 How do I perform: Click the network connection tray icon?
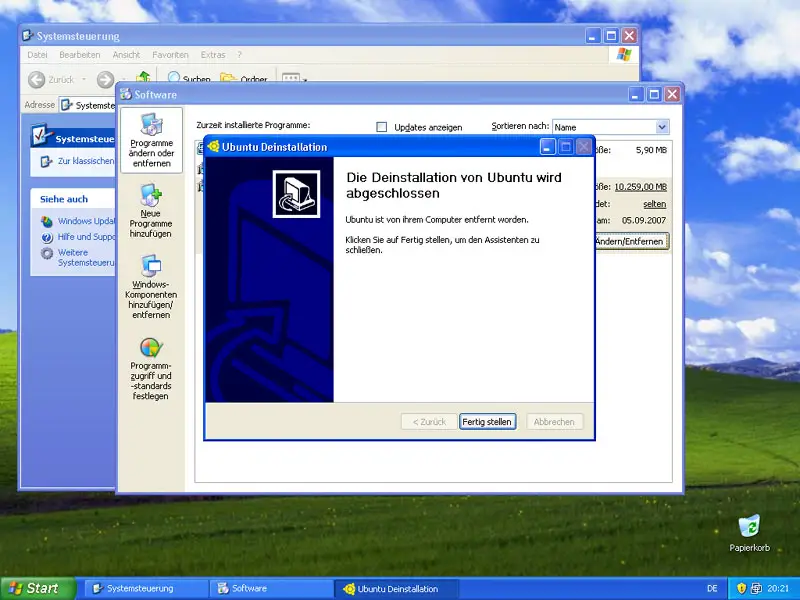pyautogui.click(x=757, y=589)
